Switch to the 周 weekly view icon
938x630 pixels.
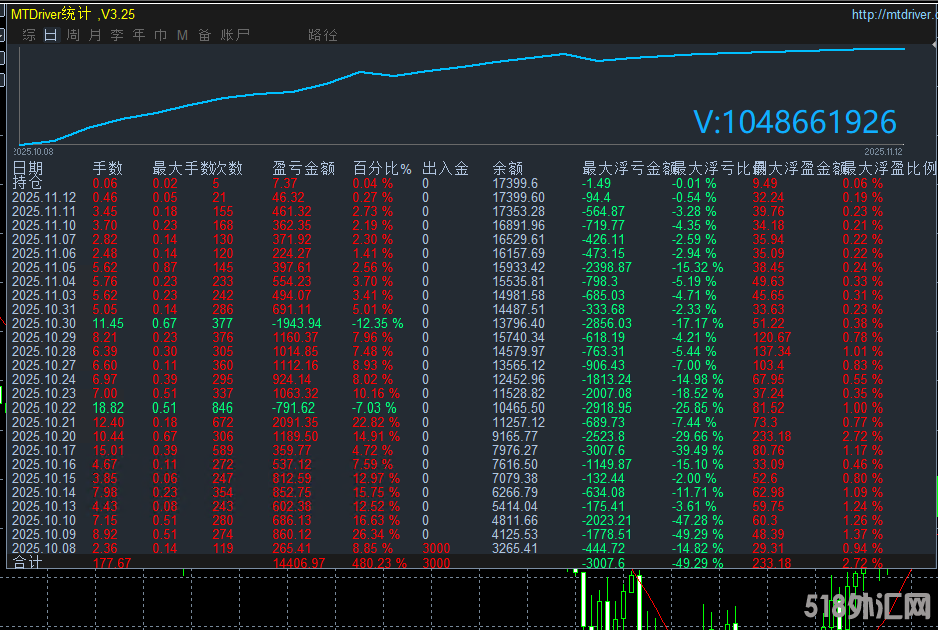(x=71, y=34)
